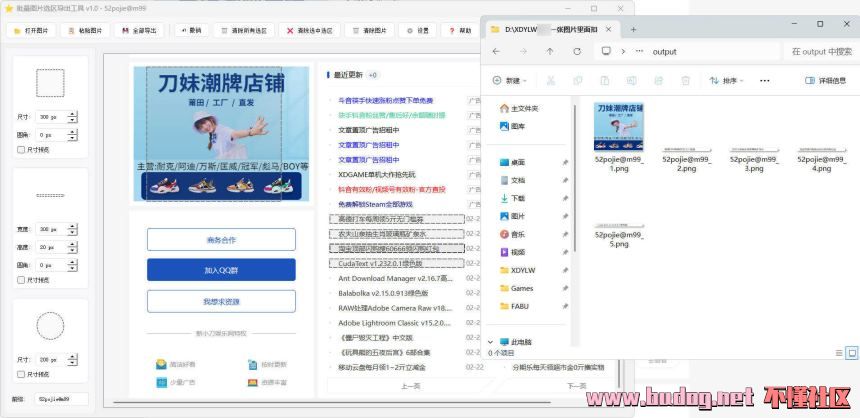The width and height of the screenshot is (860, 418).
Task: Click 清除图片 to clear the image
Action: tap(369, 31)
